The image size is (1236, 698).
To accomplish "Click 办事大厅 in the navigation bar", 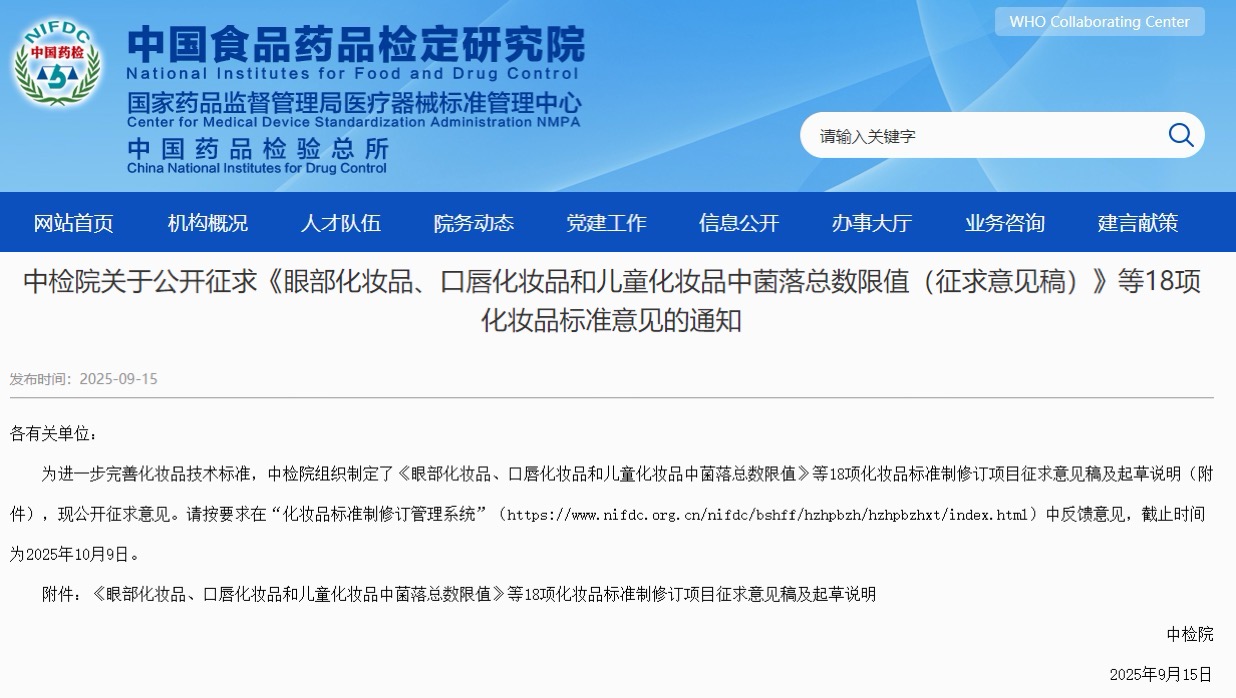I will tap(871, 223).
